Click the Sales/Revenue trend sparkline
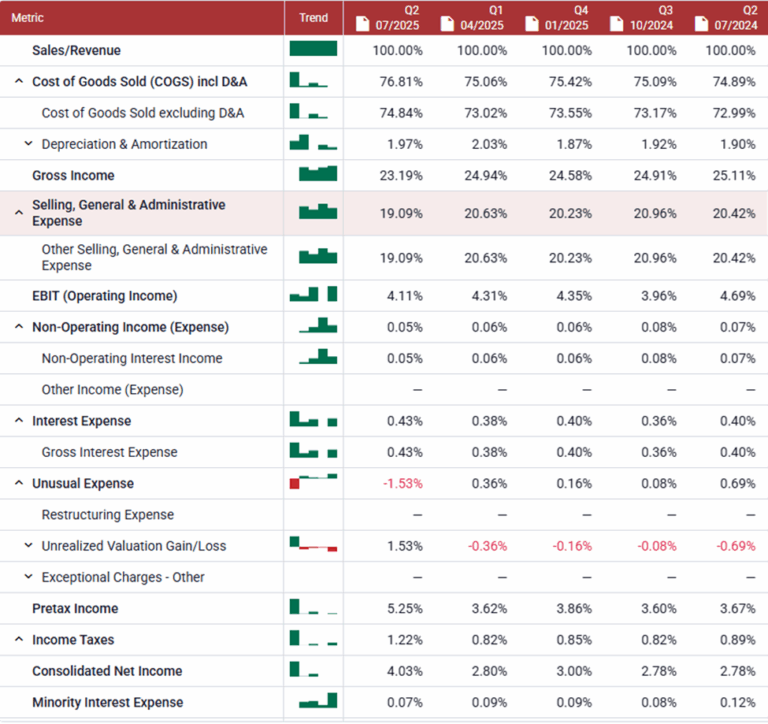768x724 pixels. tap(313, 50)
